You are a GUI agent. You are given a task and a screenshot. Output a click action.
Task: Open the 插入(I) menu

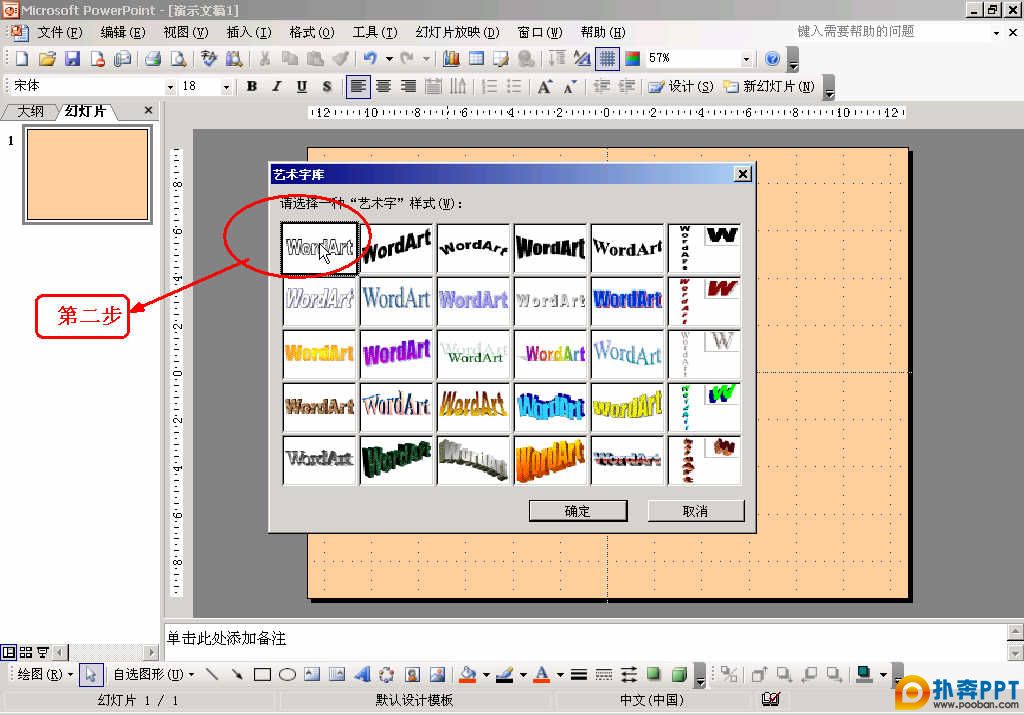click(x=249, y=32)
